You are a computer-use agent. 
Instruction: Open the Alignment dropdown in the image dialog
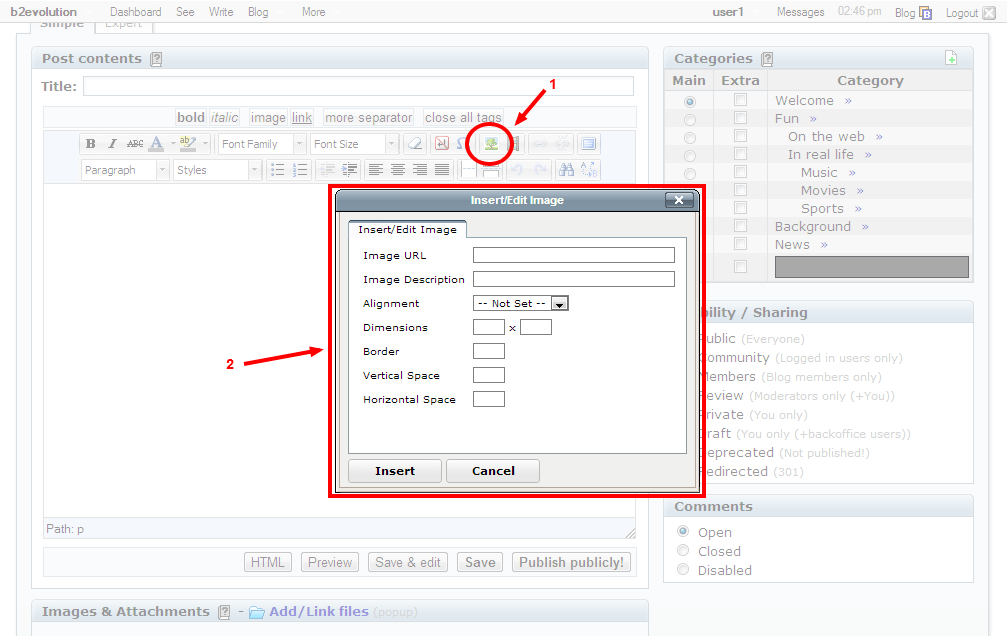(560, 303)
